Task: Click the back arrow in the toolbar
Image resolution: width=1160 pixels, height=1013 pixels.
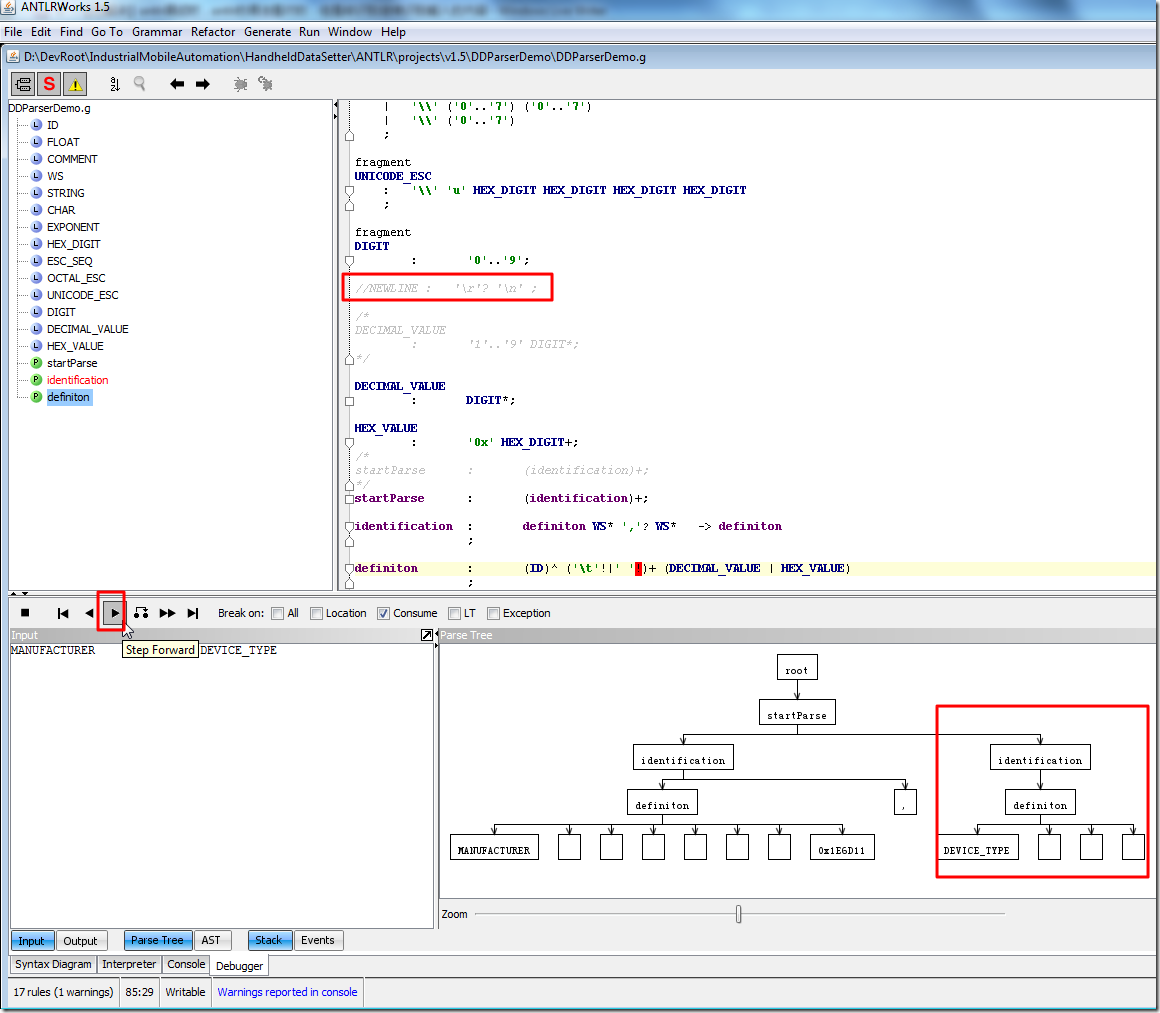Action: click(x=177, y=84)
